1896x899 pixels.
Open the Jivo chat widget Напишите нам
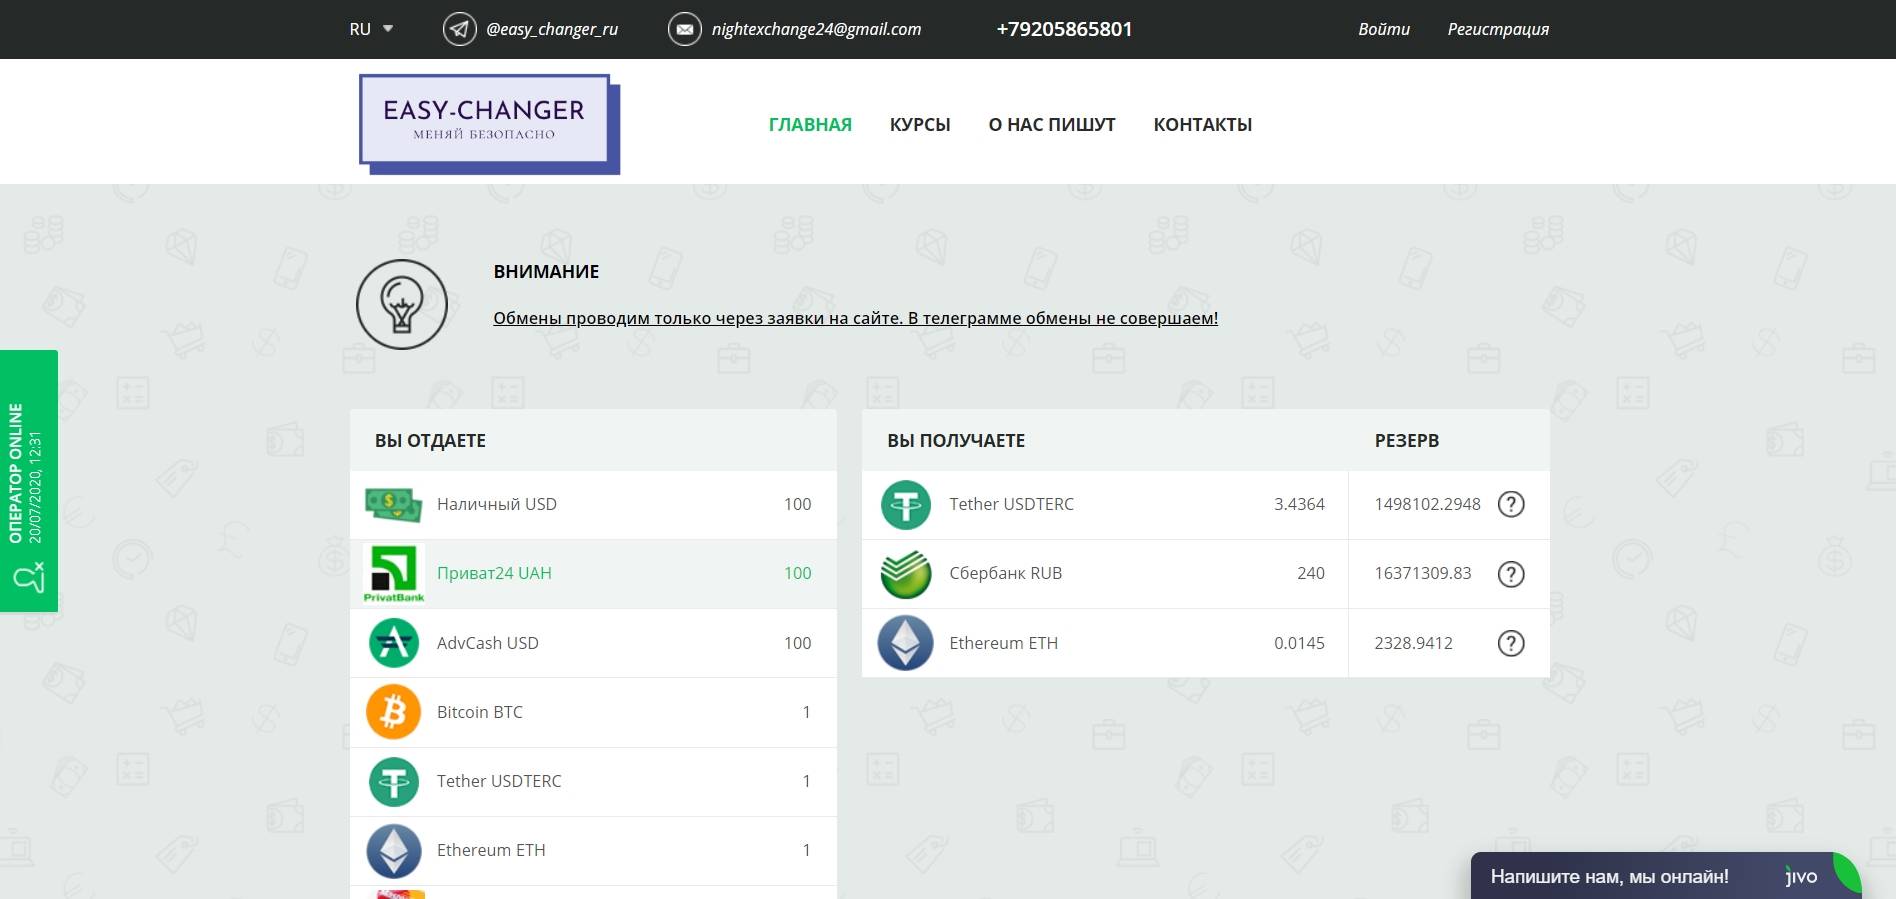point(1664,876)
